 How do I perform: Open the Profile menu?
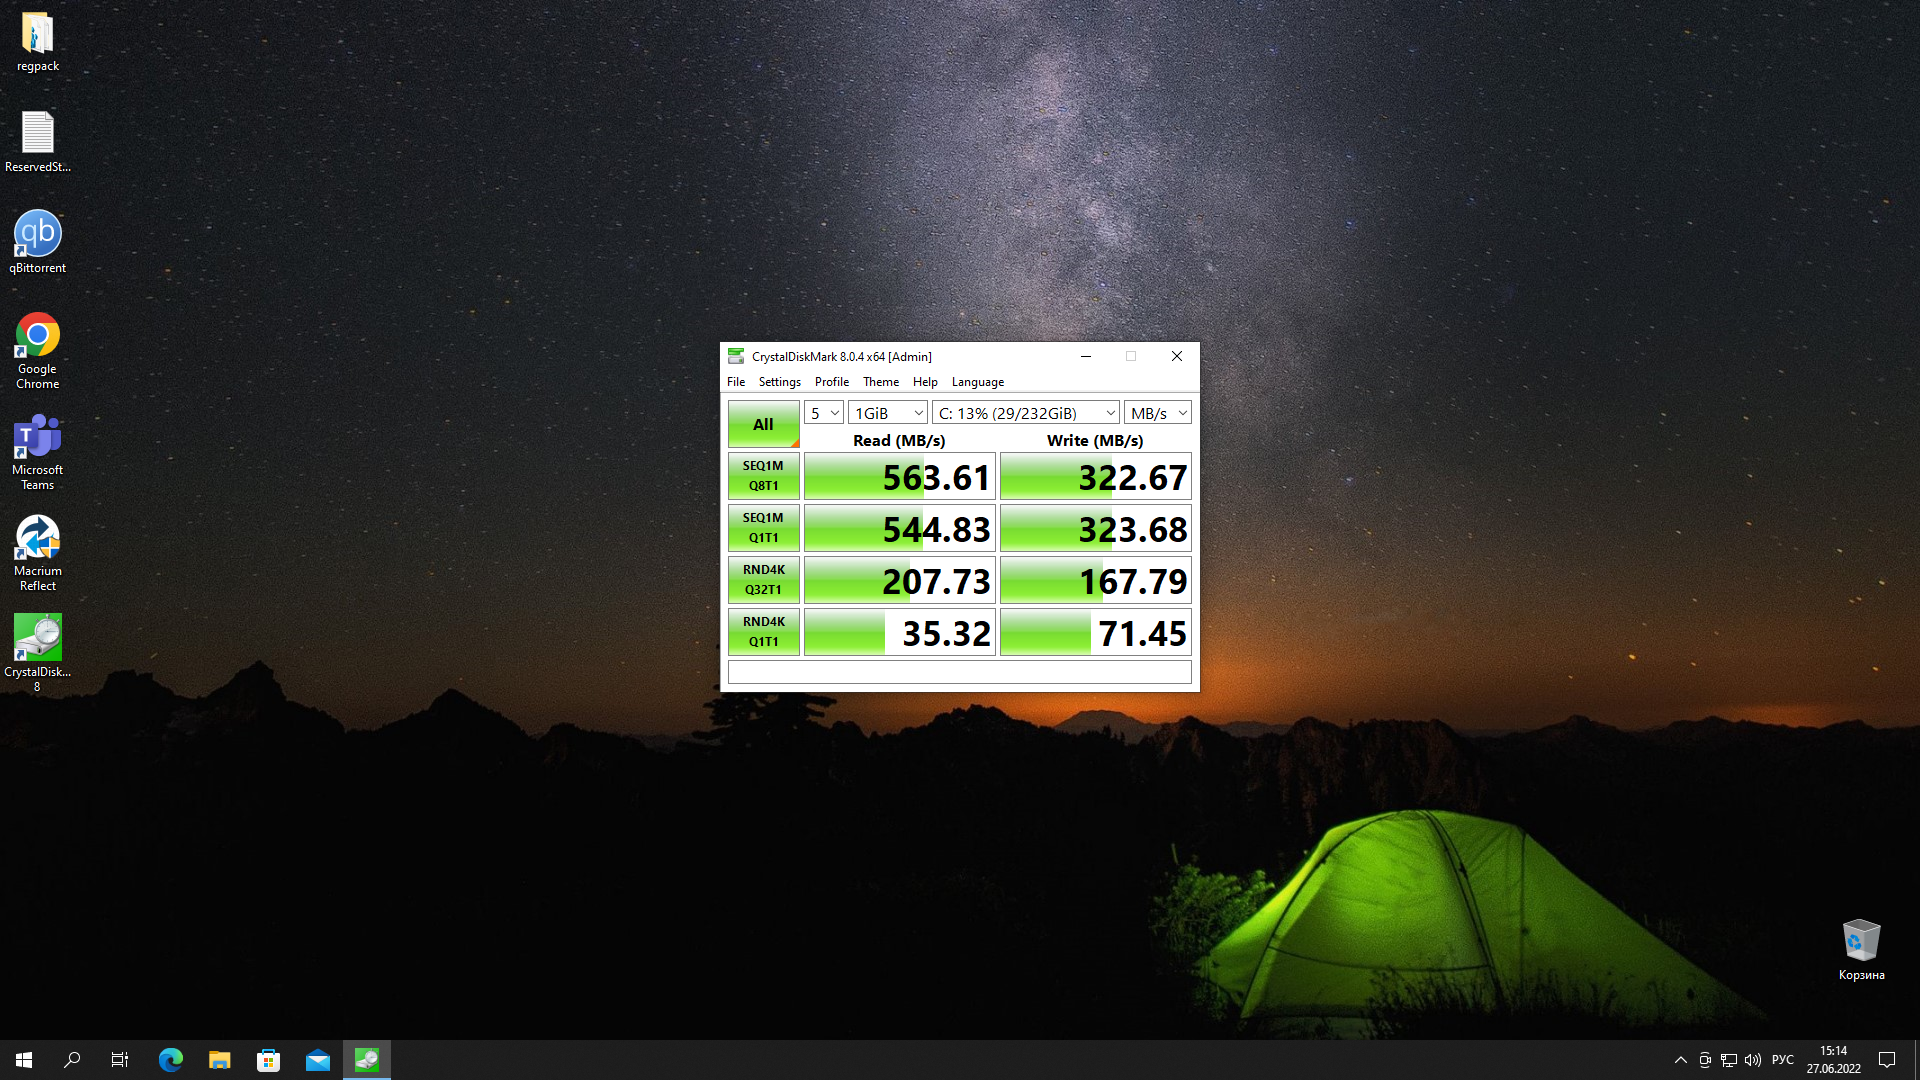(x=831, y=382)
